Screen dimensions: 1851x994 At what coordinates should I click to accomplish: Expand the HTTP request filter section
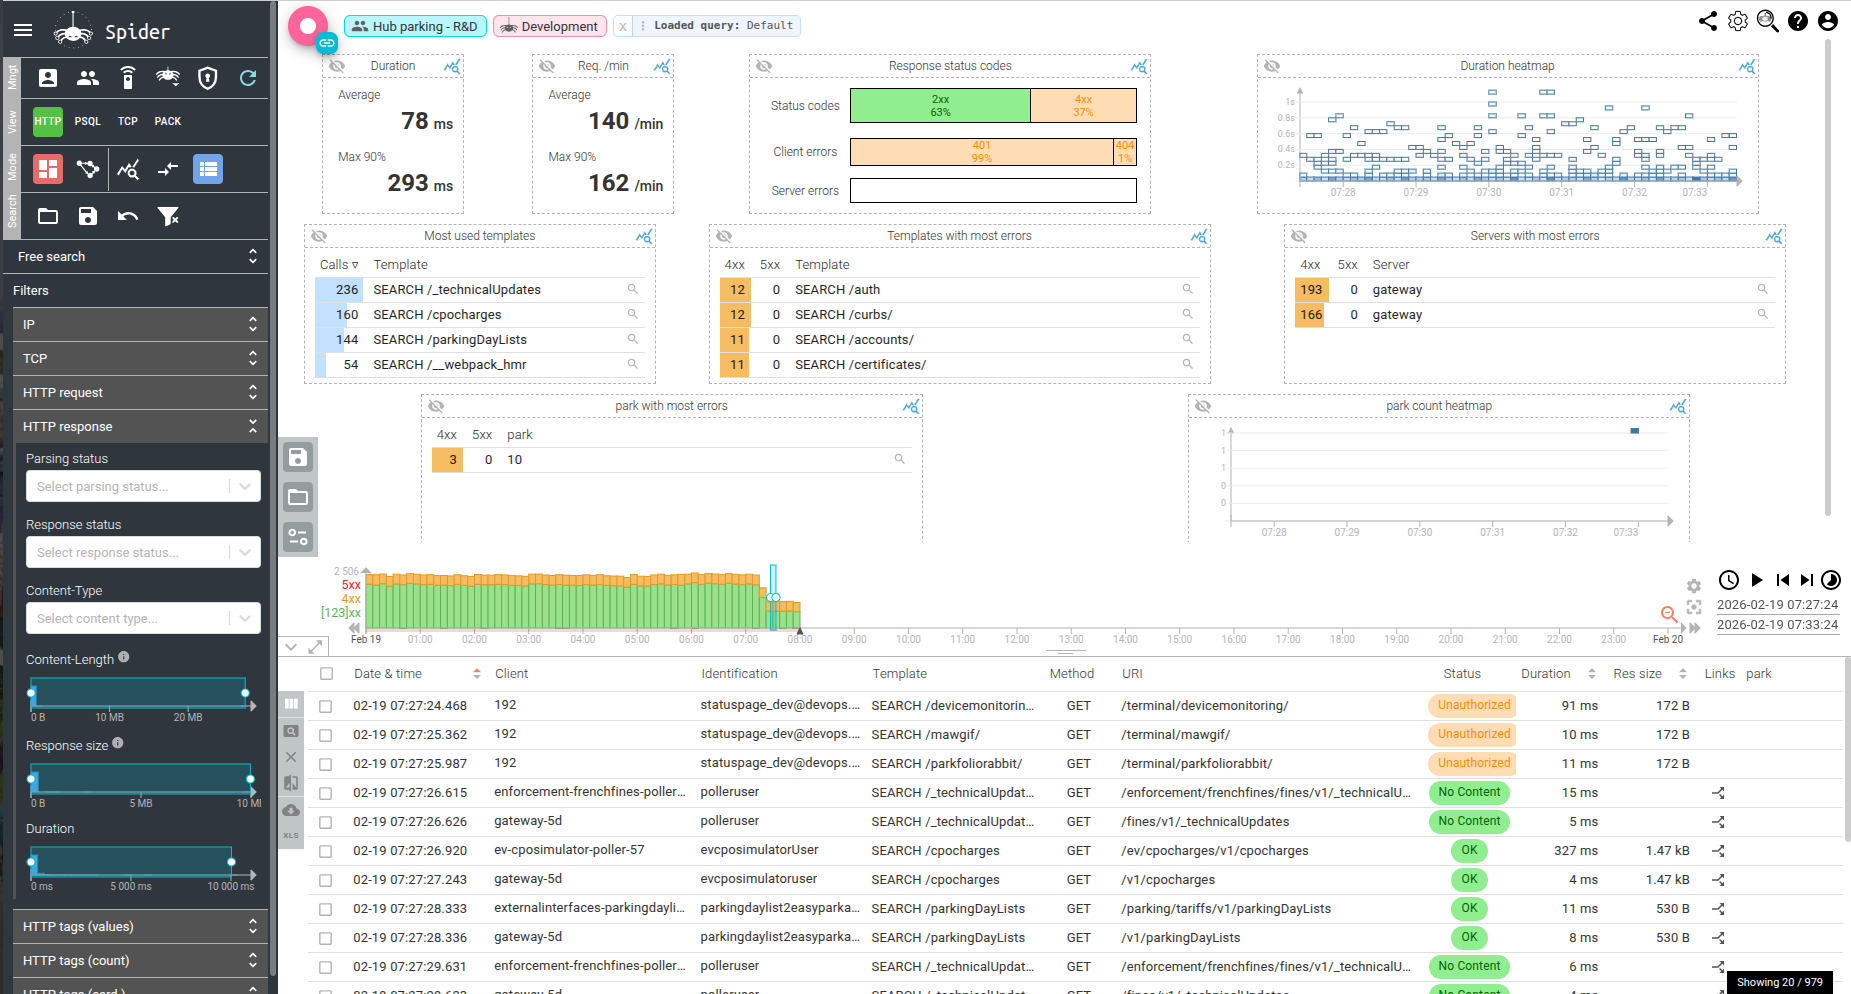tap(140, 392)
